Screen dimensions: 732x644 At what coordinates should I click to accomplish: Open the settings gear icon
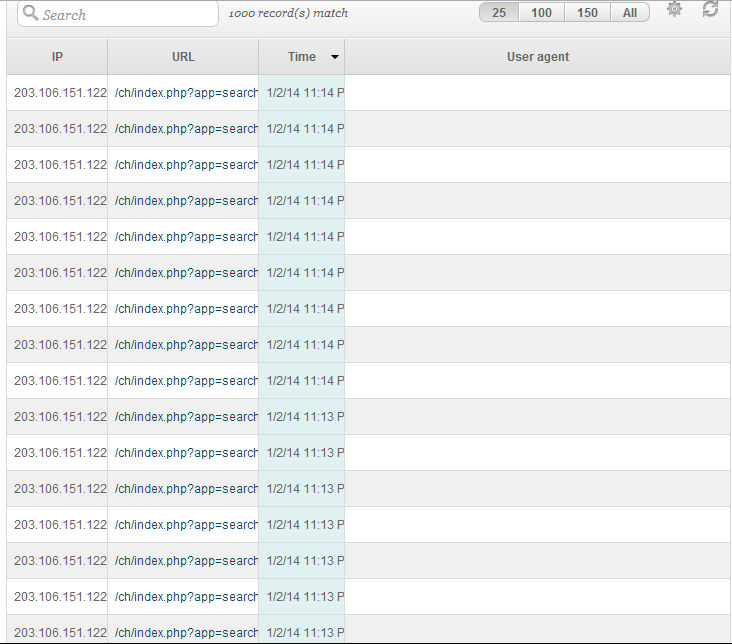(674, 10)
